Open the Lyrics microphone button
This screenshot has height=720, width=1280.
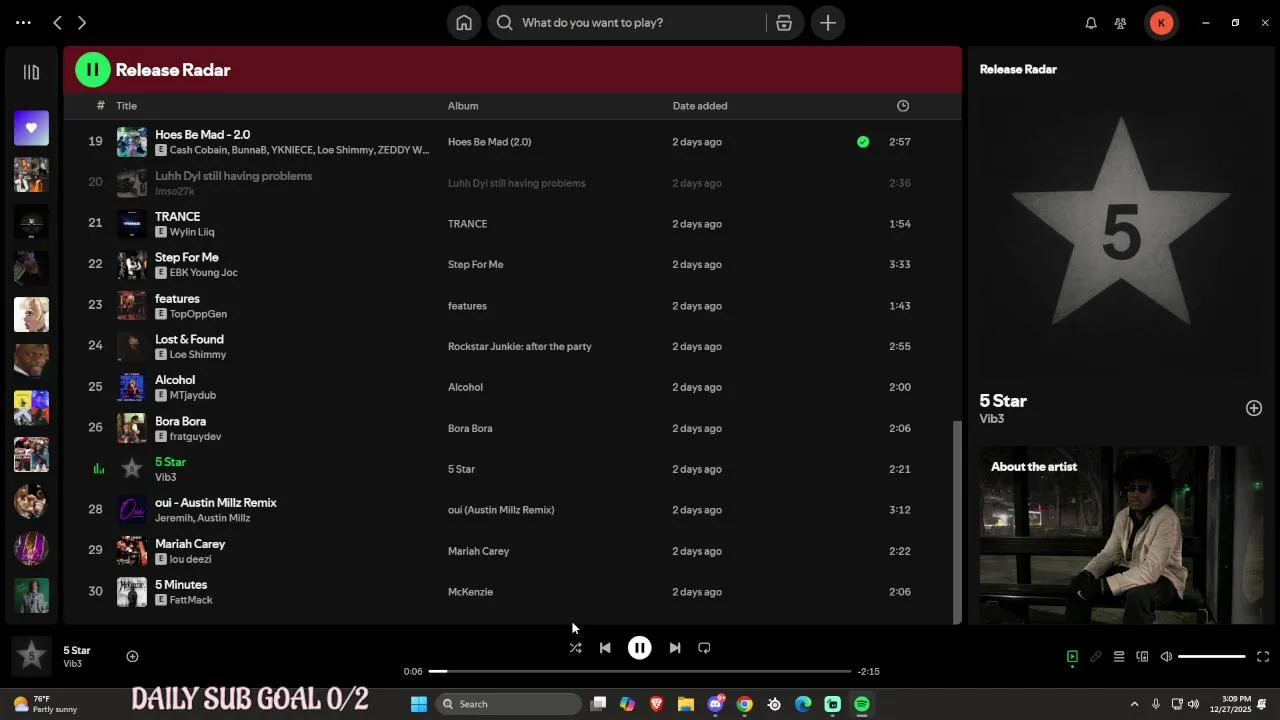pos(1096,657)
